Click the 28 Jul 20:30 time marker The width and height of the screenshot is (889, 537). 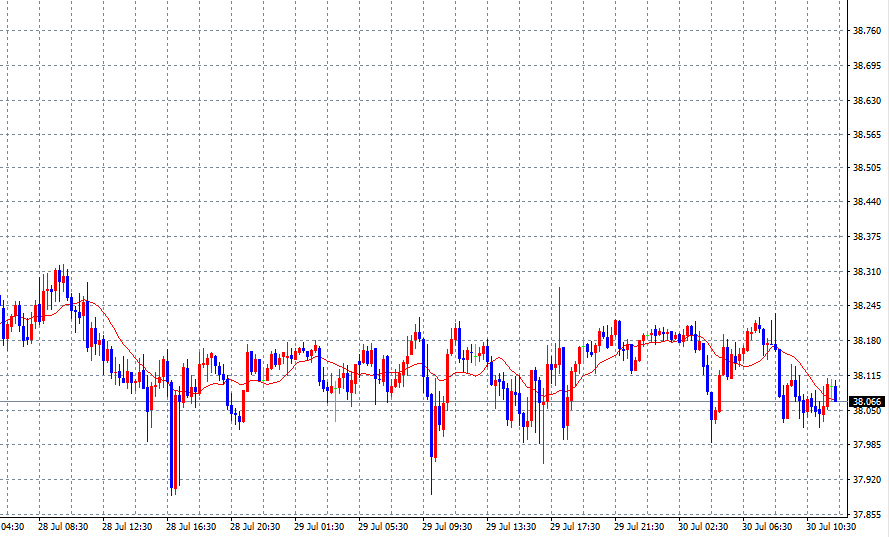[254, 526]
